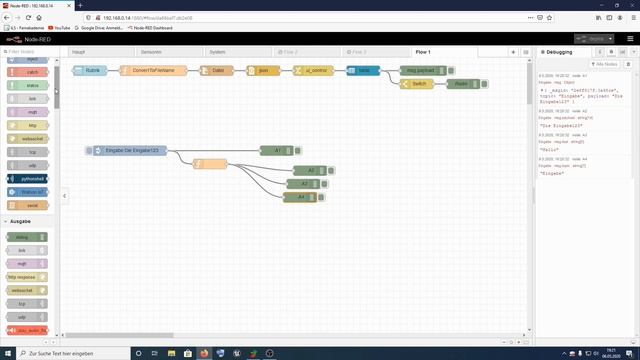Click the Deploy button
The height and width of the screenshot is (360, 640).
pyautogui.click(x=591, y=39)
